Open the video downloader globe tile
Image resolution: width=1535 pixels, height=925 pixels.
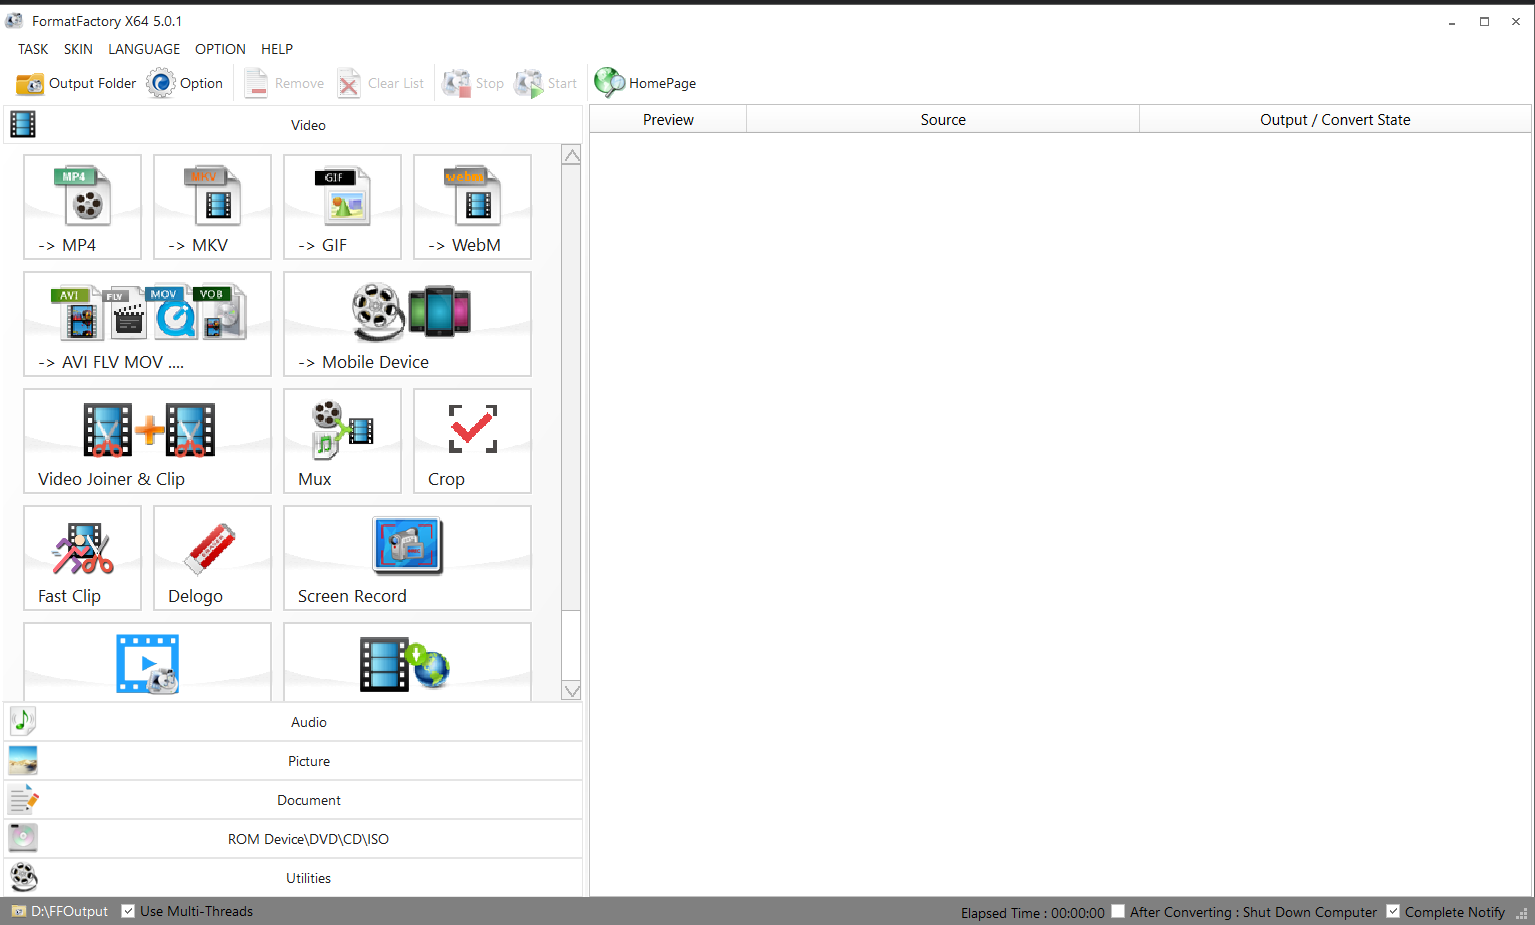(x=407, y=662)
